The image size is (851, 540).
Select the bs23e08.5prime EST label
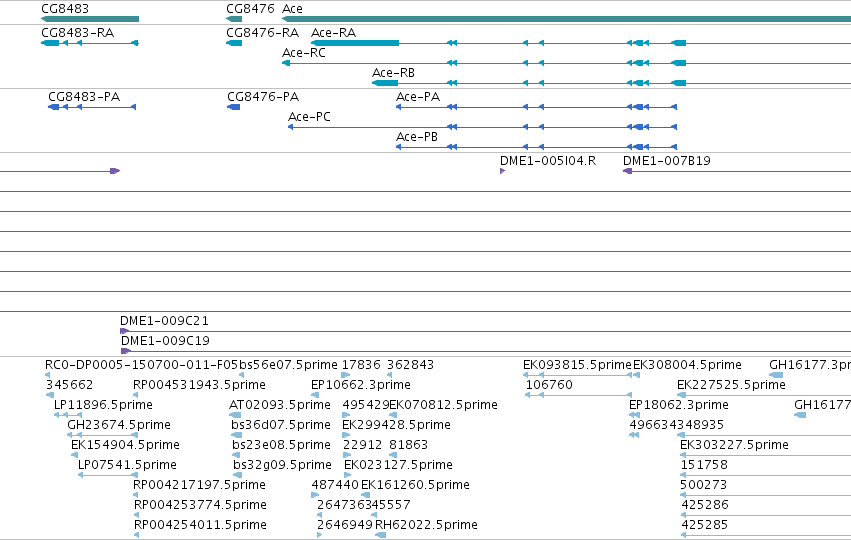pyautogui.click(x=282, y=445)
